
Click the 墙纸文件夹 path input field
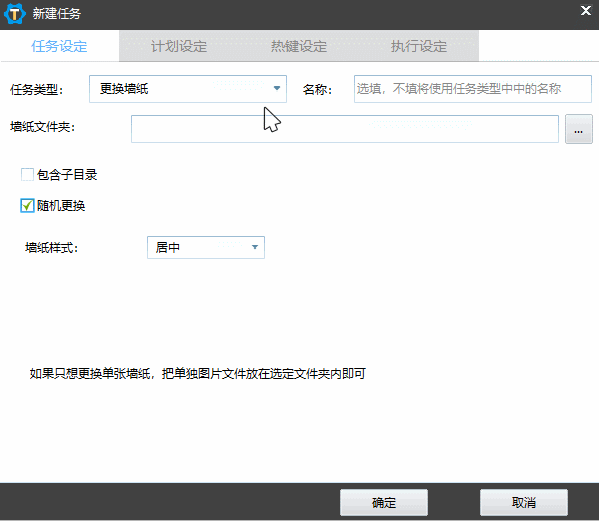[345, 129]
